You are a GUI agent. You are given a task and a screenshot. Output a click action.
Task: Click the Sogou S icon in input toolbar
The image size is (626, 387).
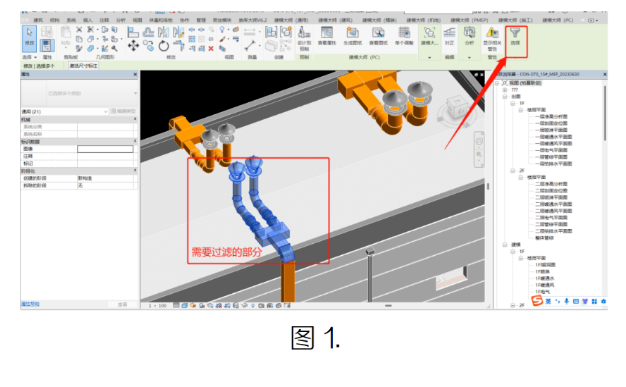coord(537,301)
